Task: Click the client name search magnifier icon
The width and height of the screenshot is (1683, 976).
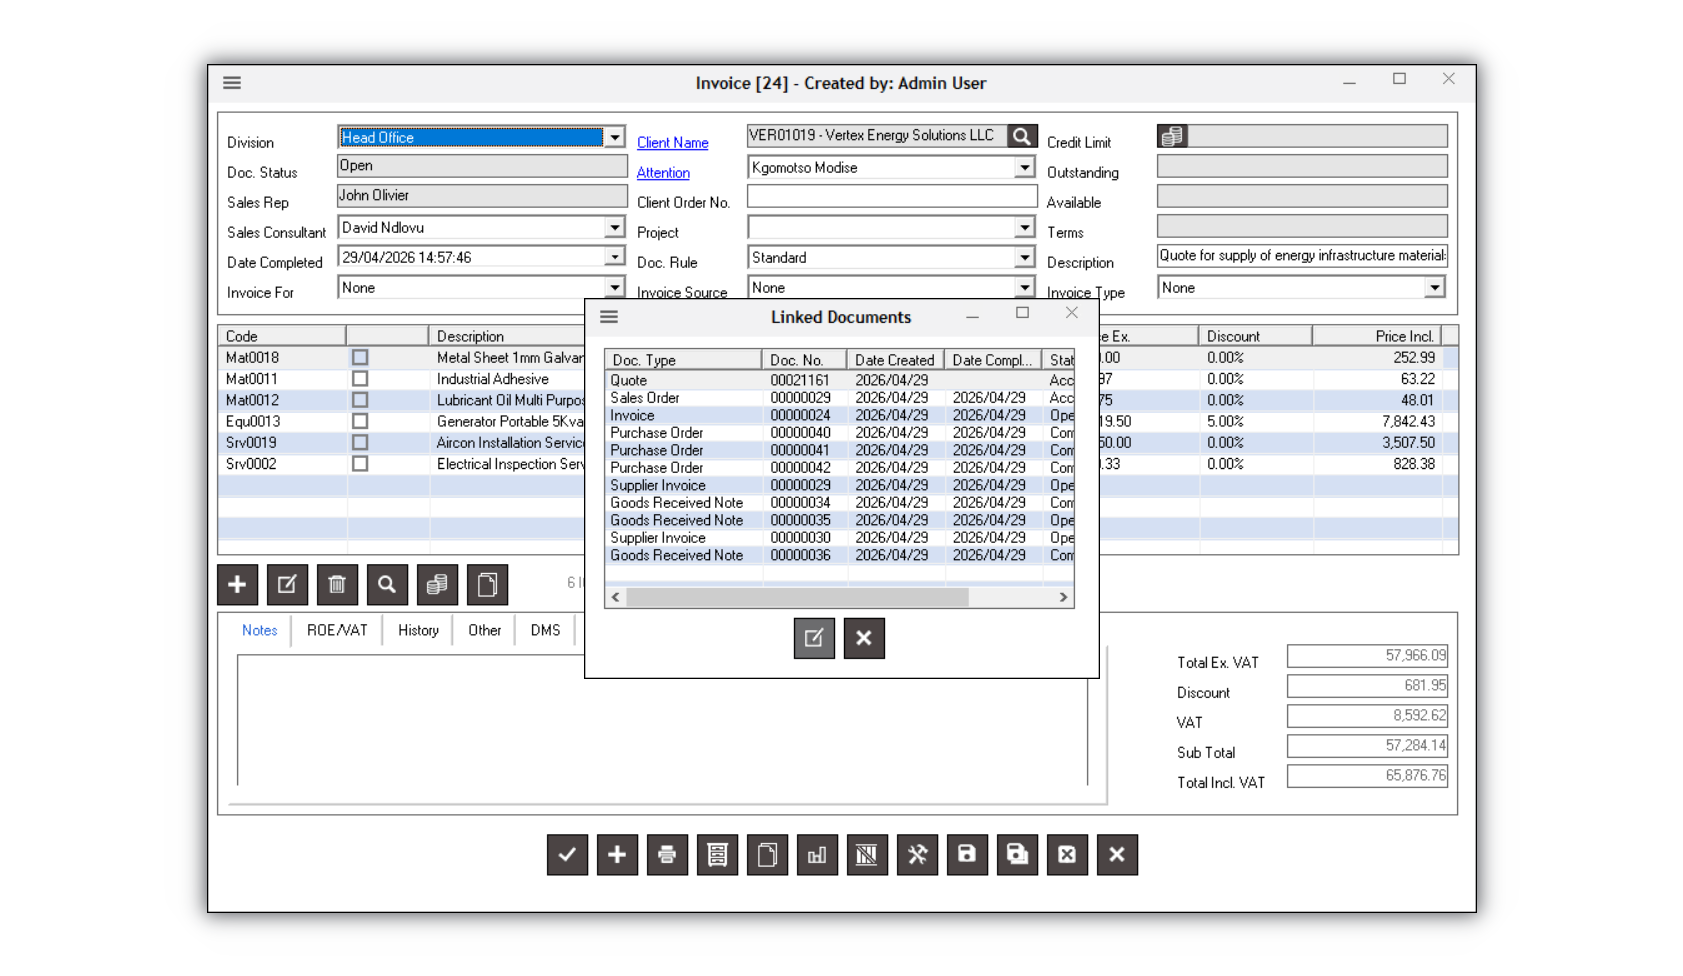Action: 1021,136
